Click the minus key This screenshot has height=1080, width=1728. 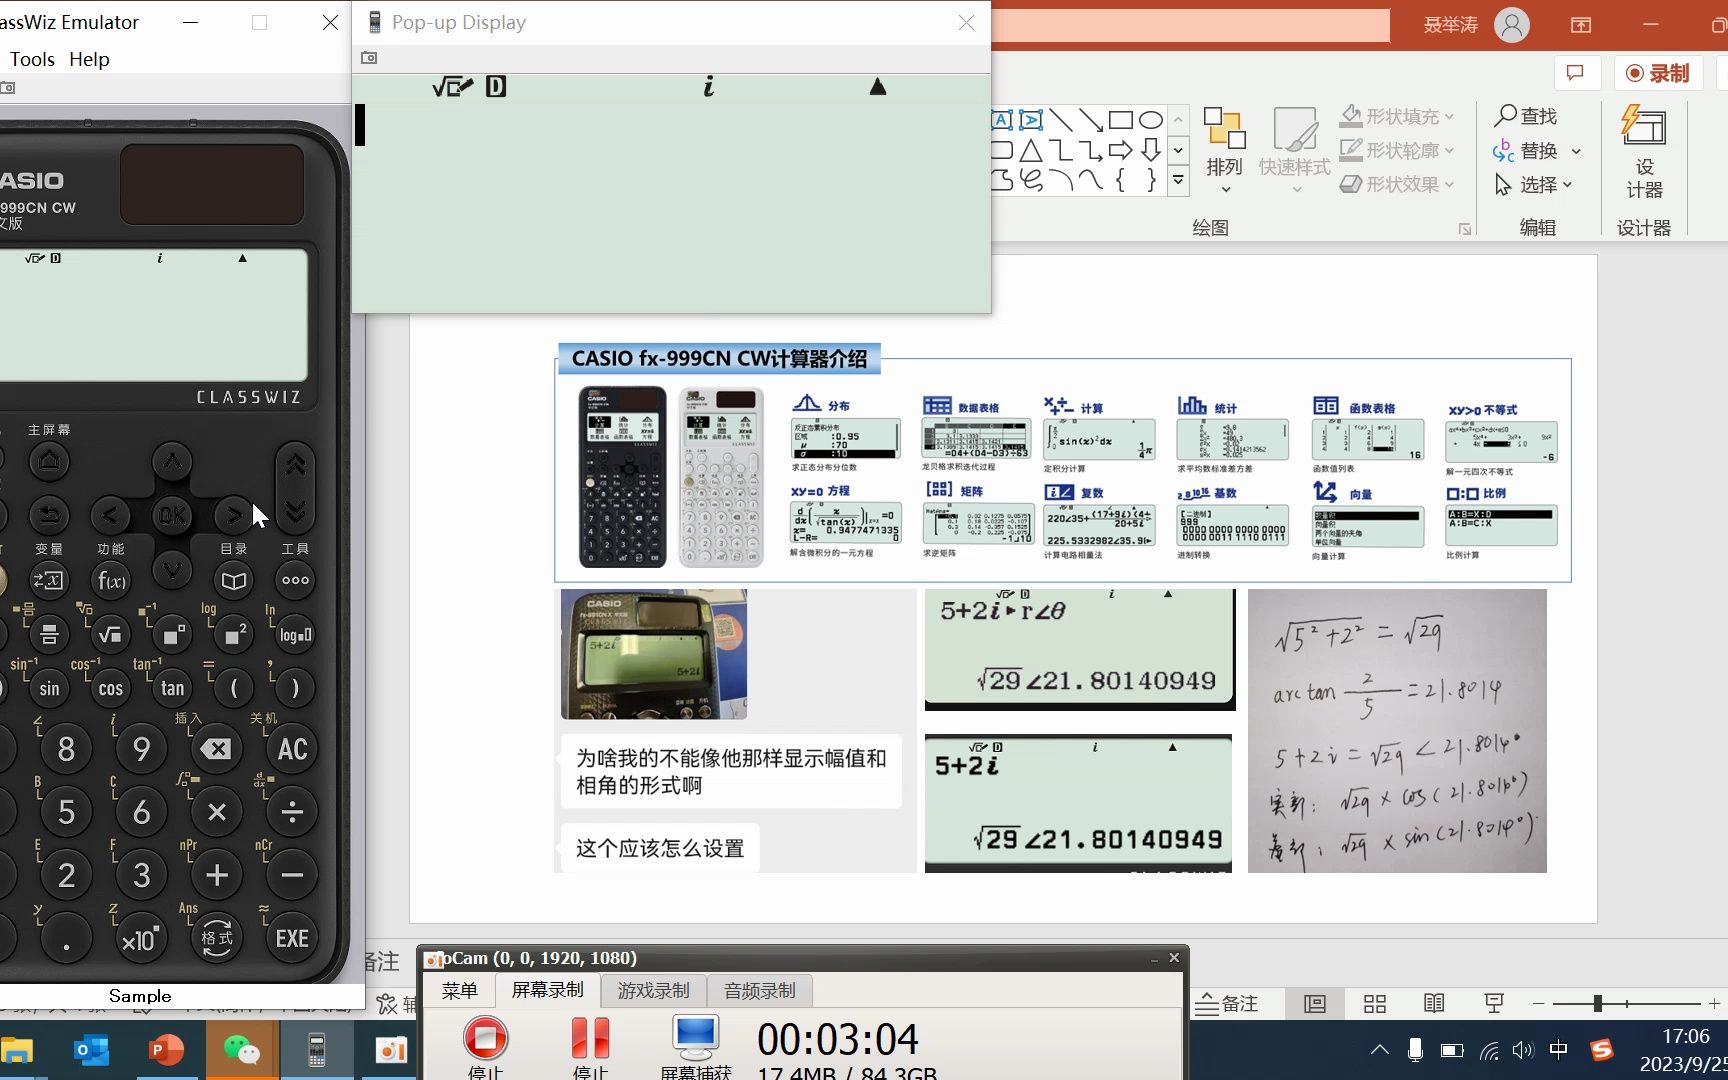pos(292,875)
